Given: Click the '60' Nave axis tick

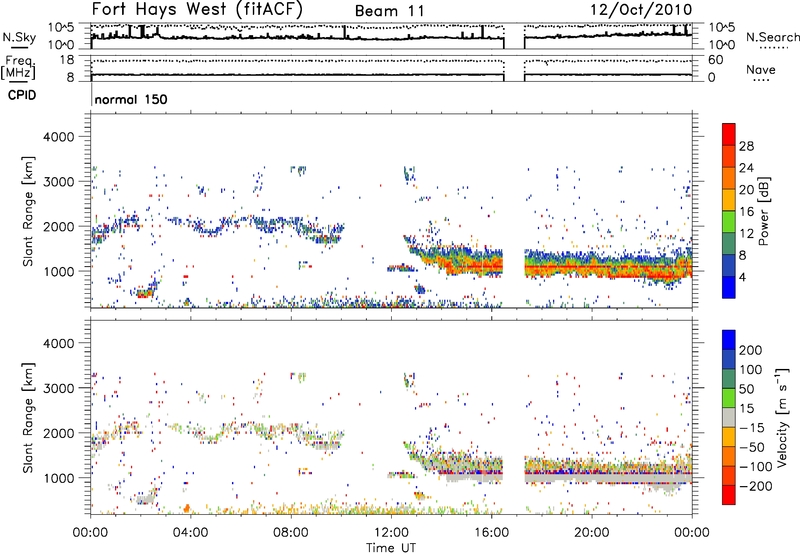Looking at the screenshot, I should (715, 60).
